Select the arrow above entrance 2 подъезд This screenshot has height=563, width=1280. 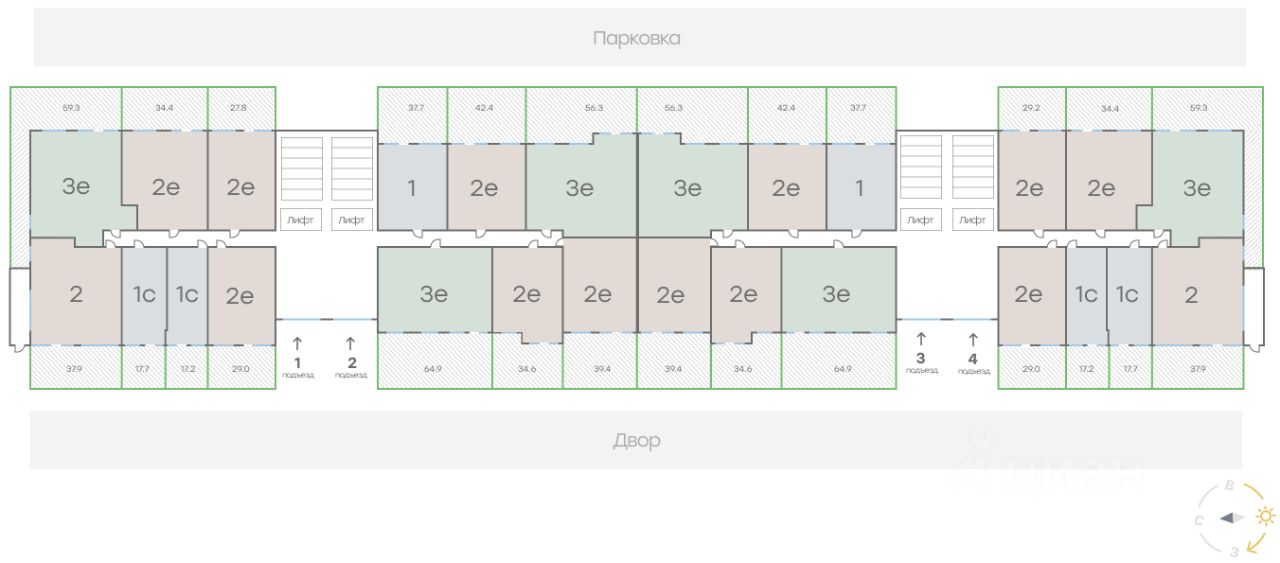[x=350, y=342]
